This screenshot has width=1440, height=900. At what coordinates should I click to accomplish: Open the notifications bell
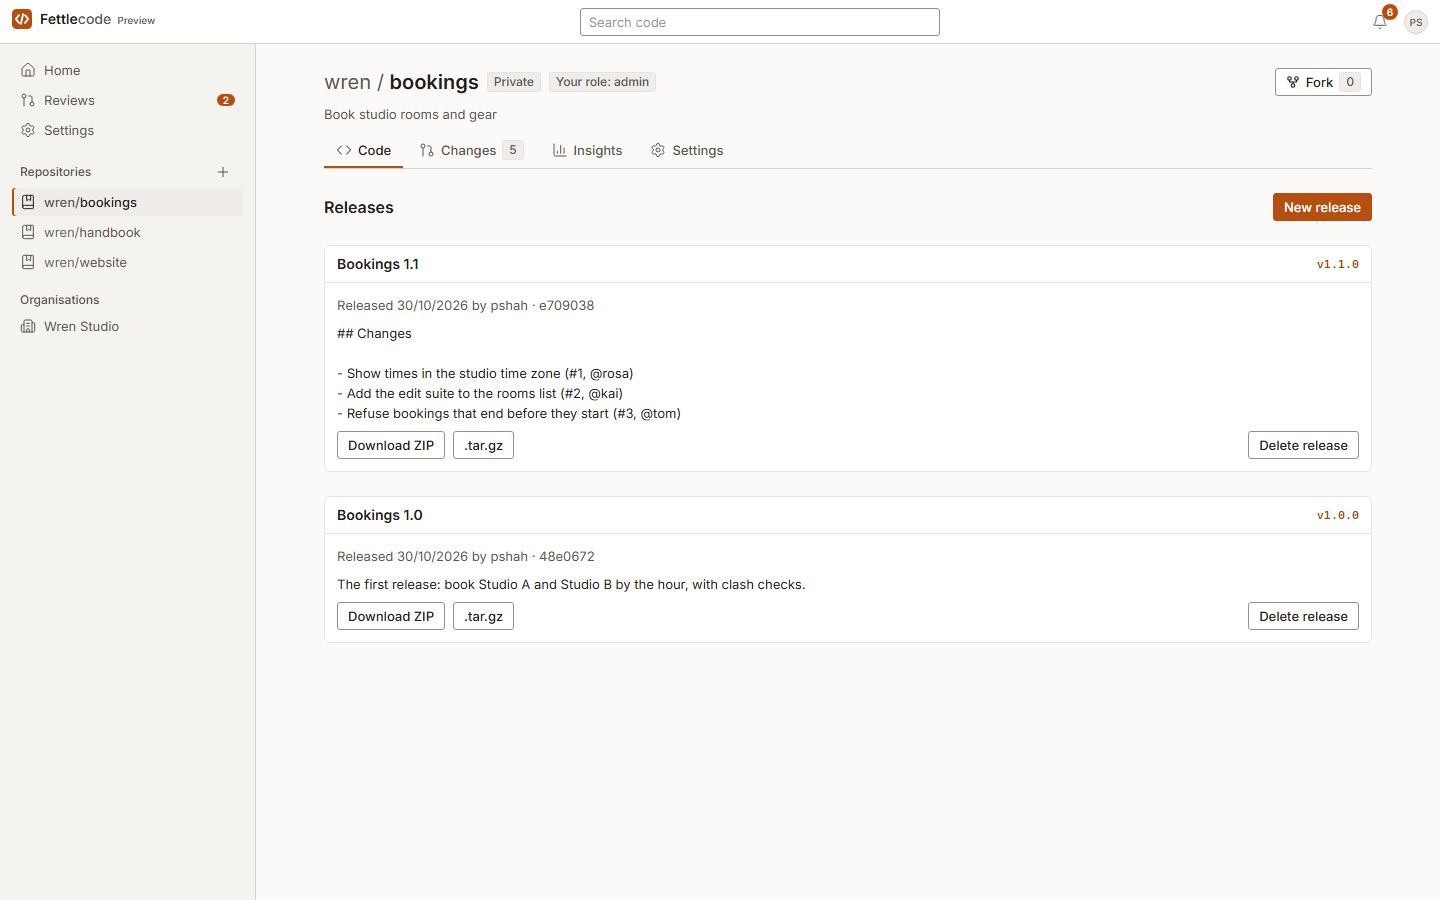pyautogui.click(x=1380, y=22)
